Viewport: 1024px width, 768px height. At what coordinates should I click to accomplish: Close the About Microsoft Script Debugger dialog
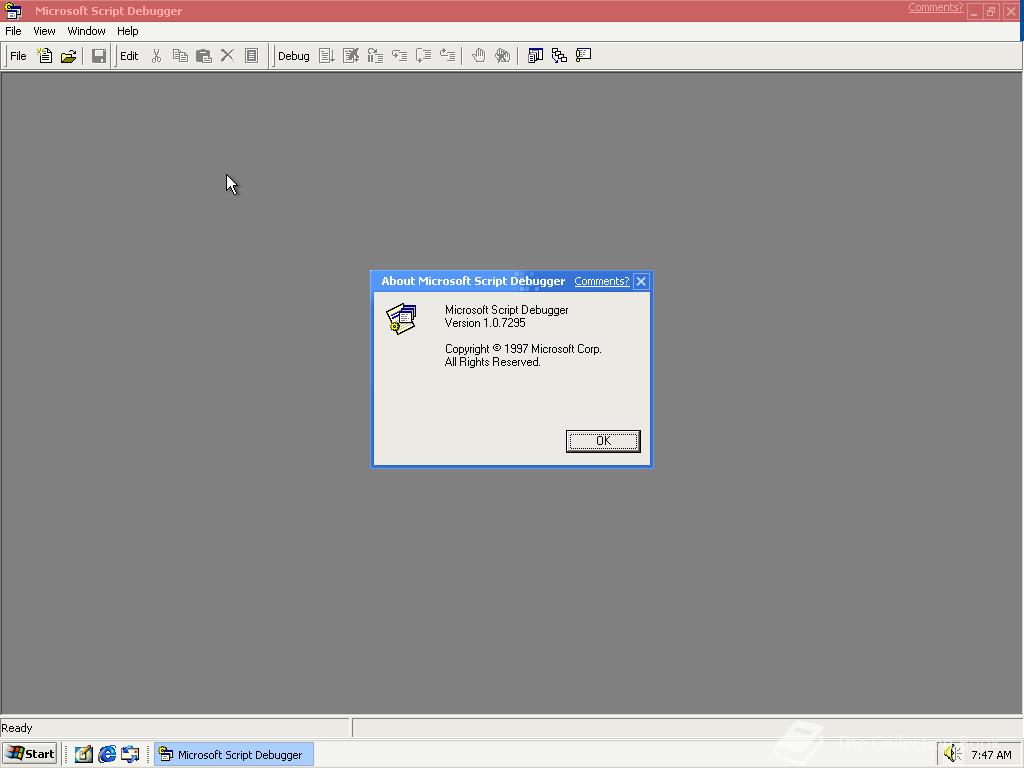(x=641, y=281)
